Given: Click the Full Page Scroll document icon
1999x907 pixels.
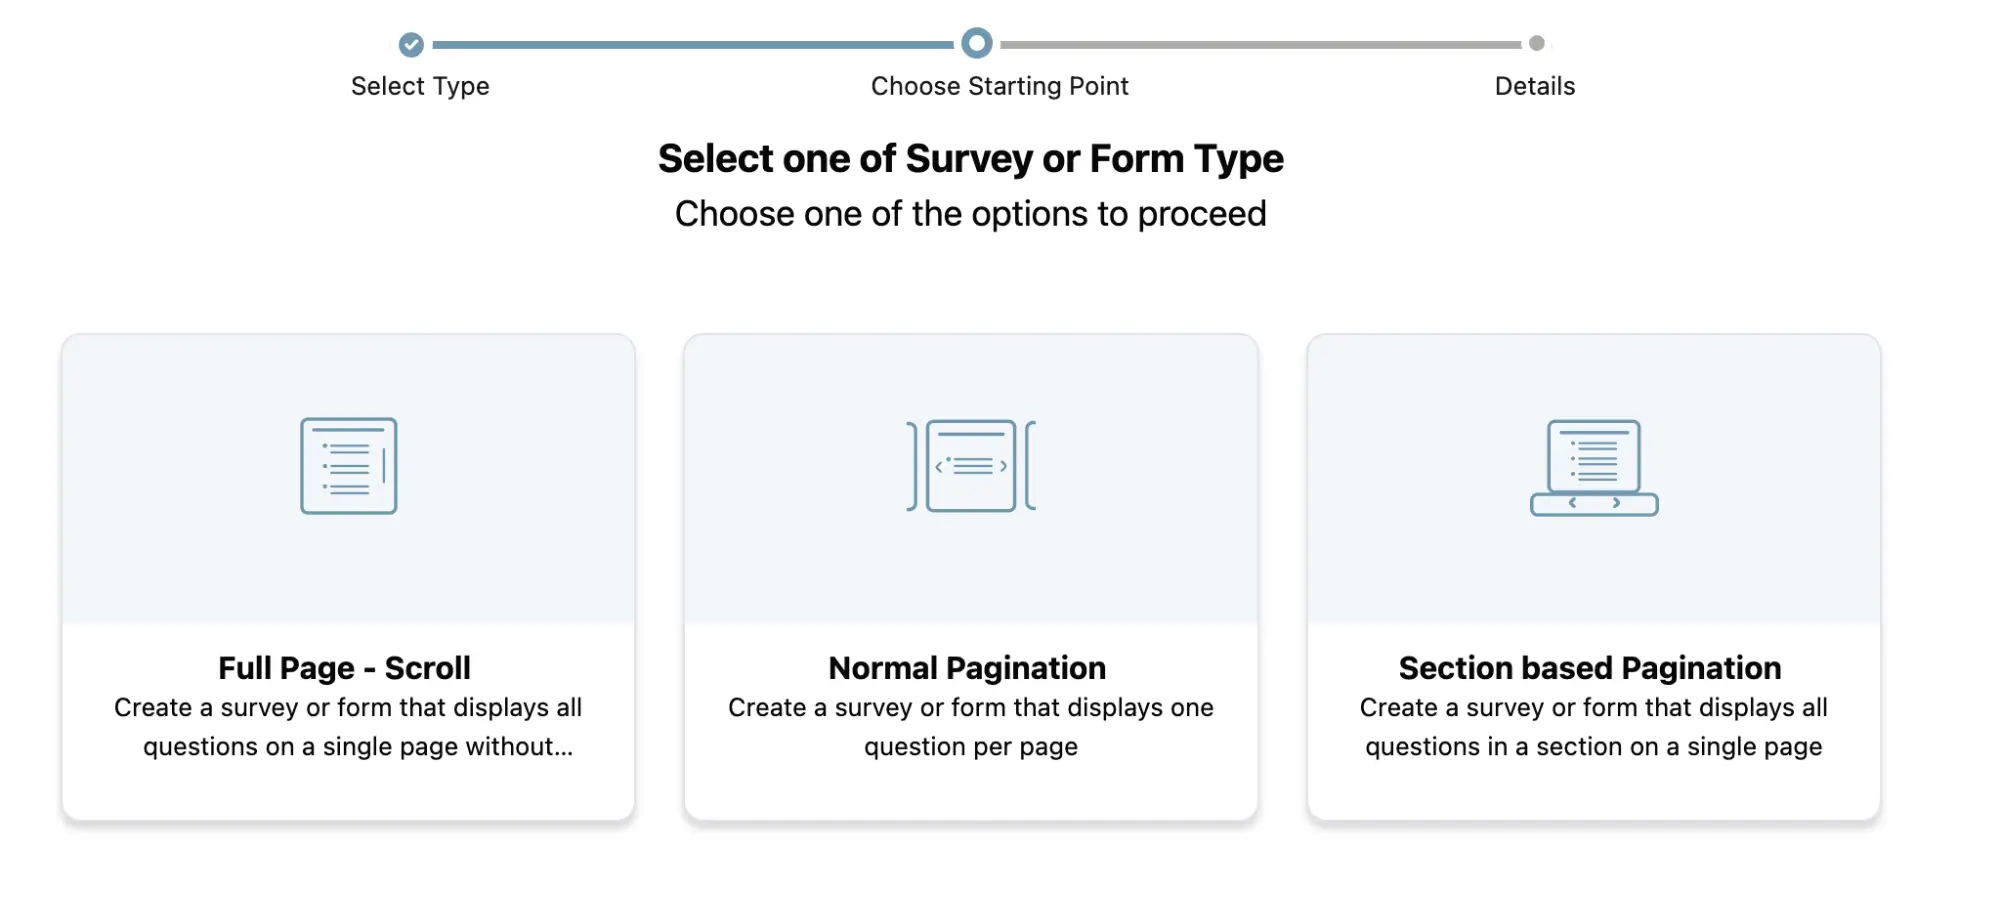Looking at the screenshot, I should (x=348, y=466).
